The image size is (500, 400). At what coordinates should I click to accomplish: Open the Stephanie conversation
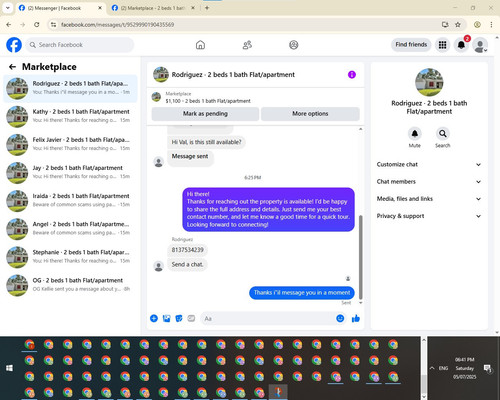(x=70, y=257)
